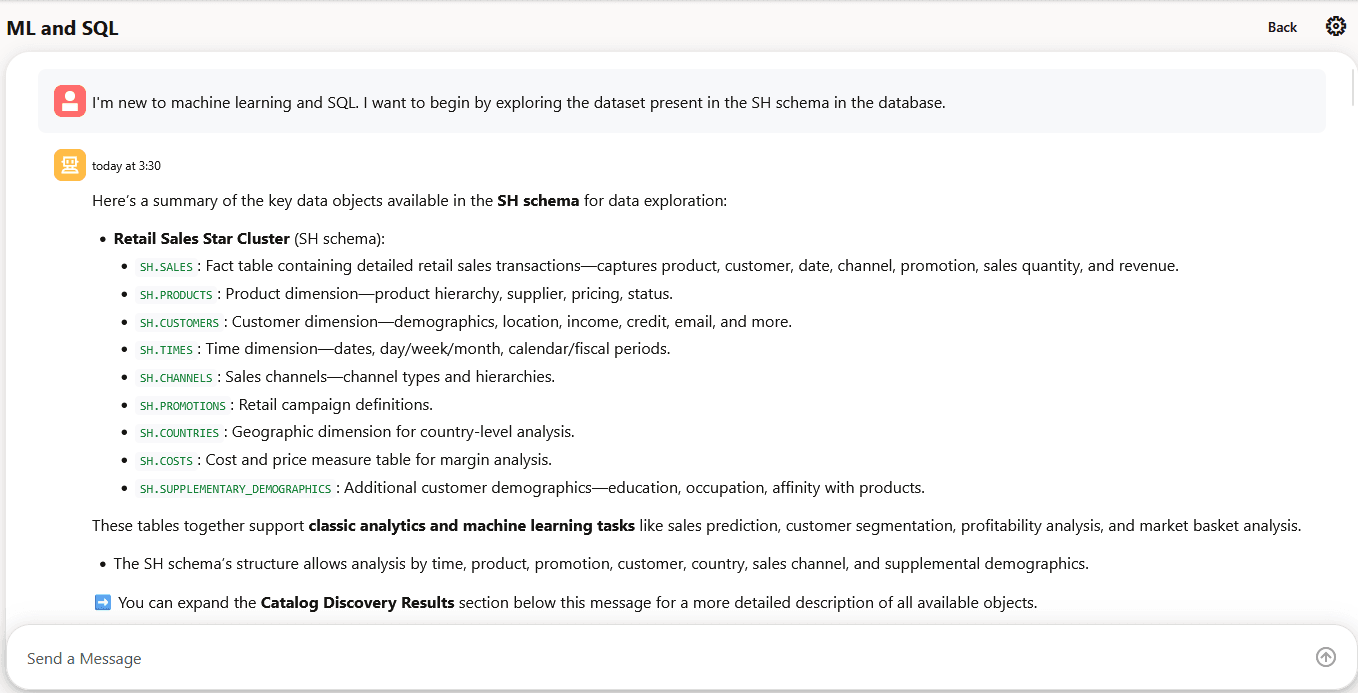The width and height of the screenshot is (1358, 693).
Task: Open the settings gear icon
Action: point(1335,27)
